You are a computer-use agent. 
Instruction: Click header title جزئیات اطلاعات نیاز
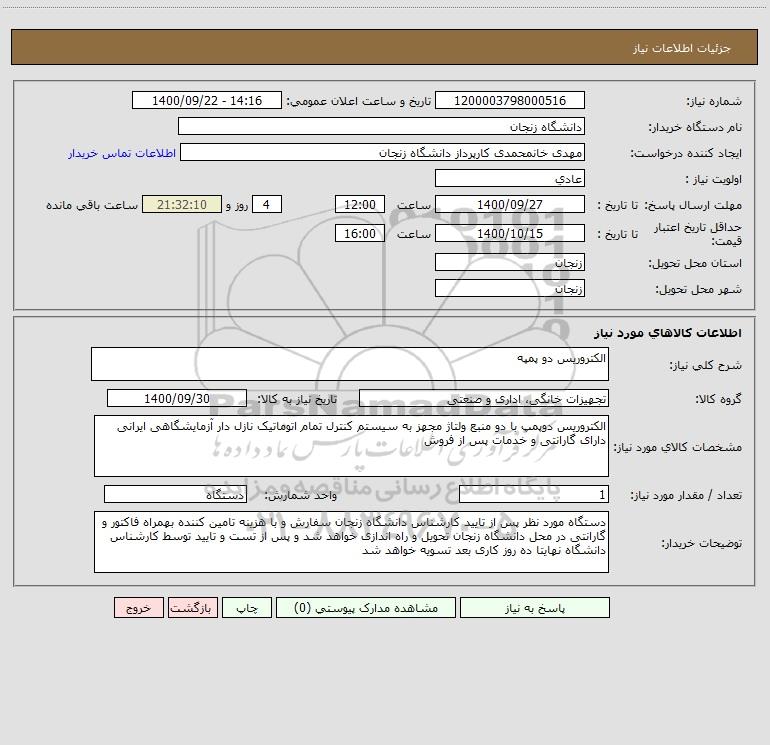tap(682, 48)
